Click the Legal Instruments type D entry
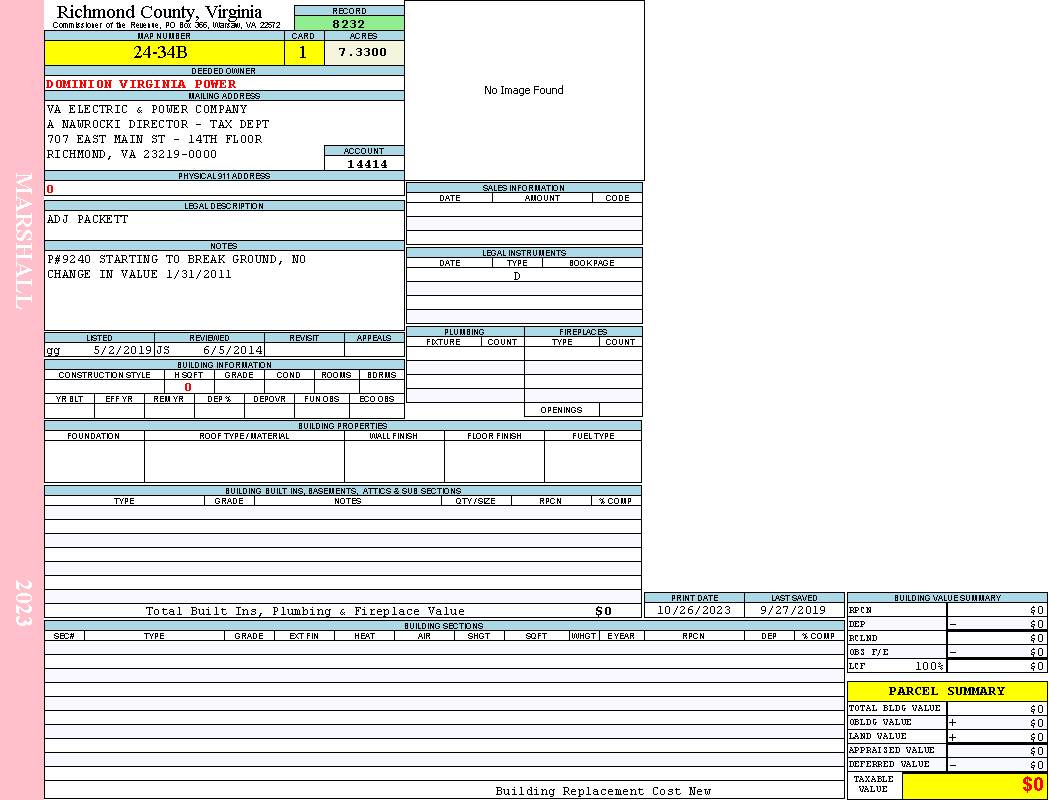 pos(517,276)
